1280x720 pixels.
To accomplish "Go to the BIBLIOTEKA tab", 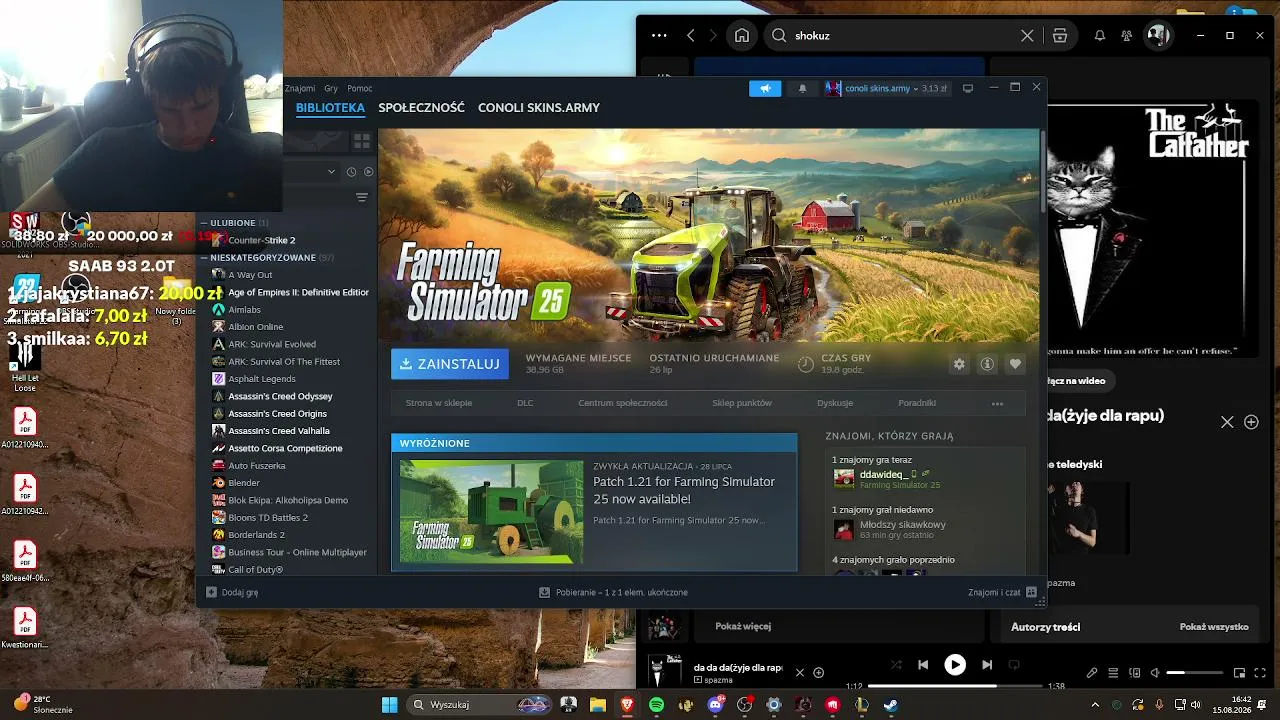I will click(x=330, y=108).
